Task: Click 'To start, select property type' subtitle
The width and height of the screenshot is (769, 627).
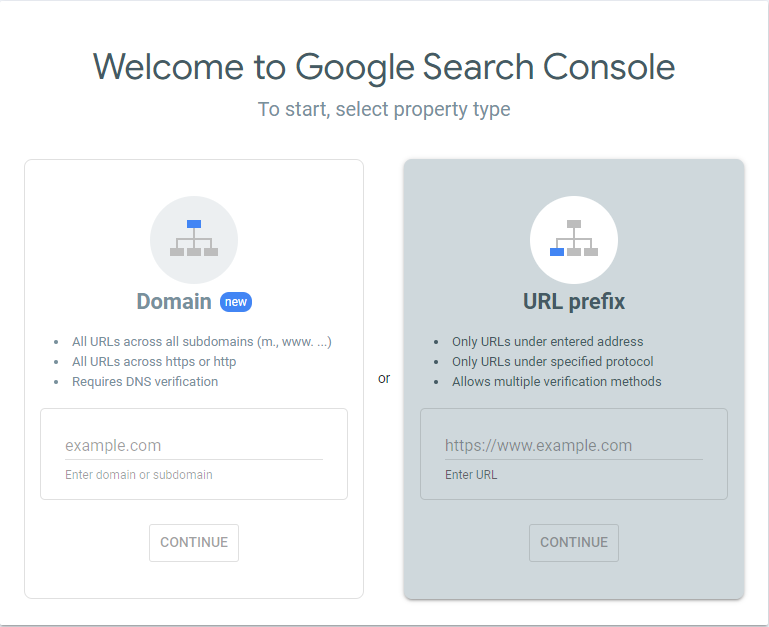Action: tap(384, 109)
